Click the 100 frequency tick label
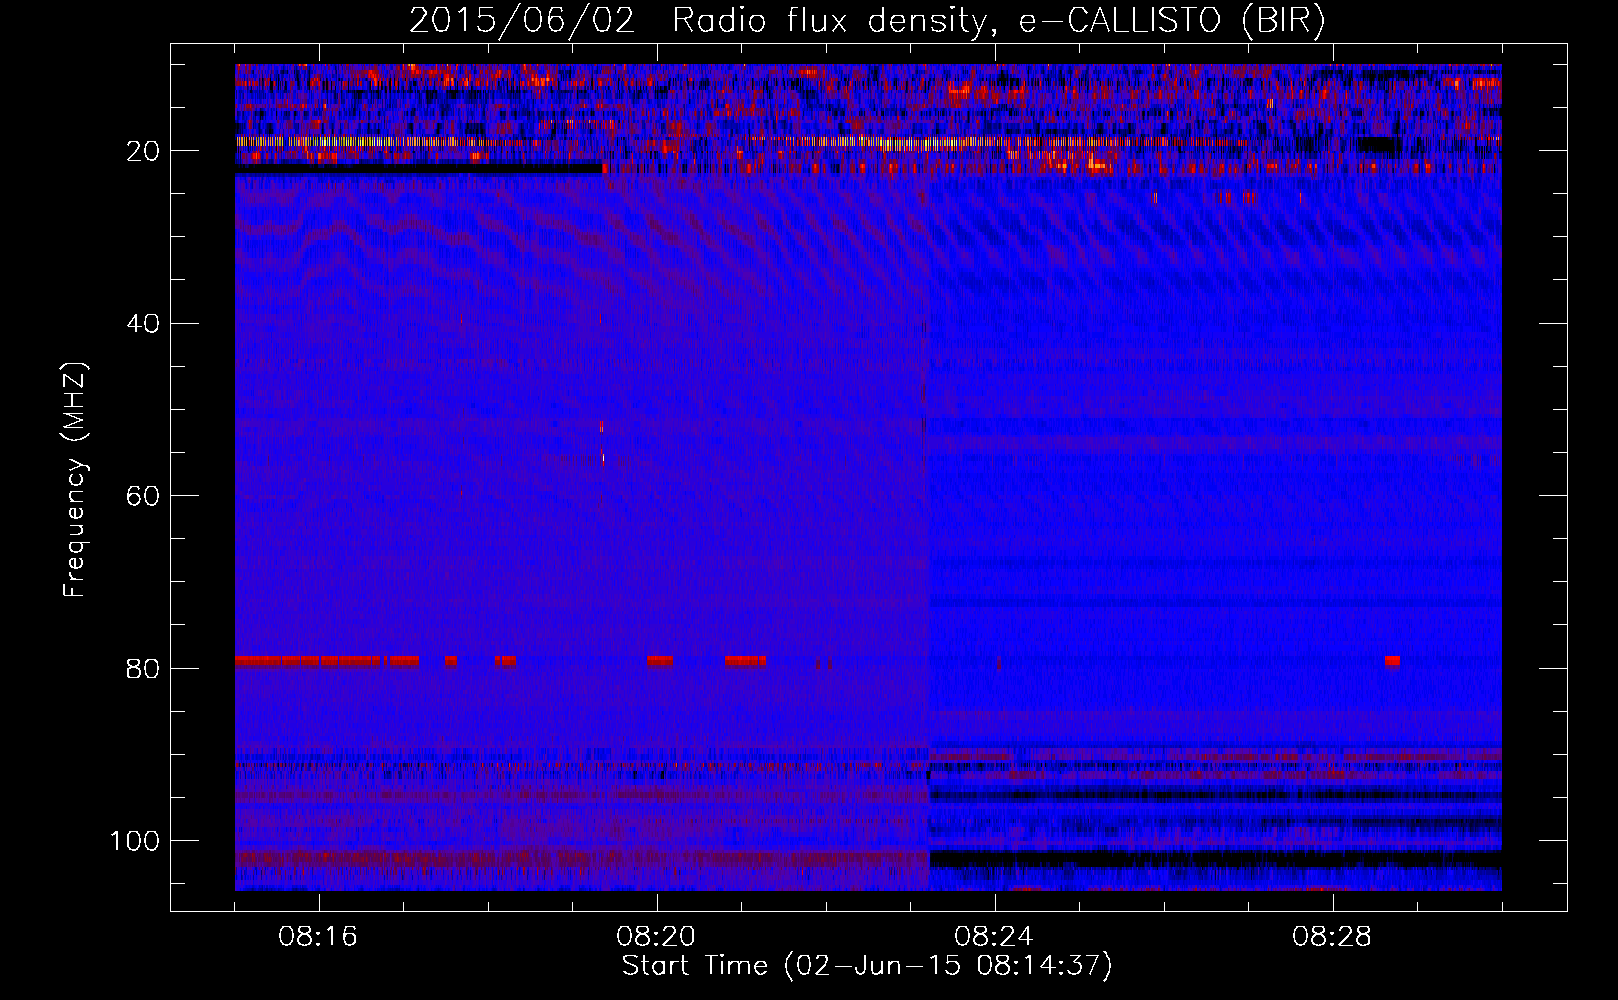Image resolution: width=1618 pixels, height=1000 pixels. point(135,841)
